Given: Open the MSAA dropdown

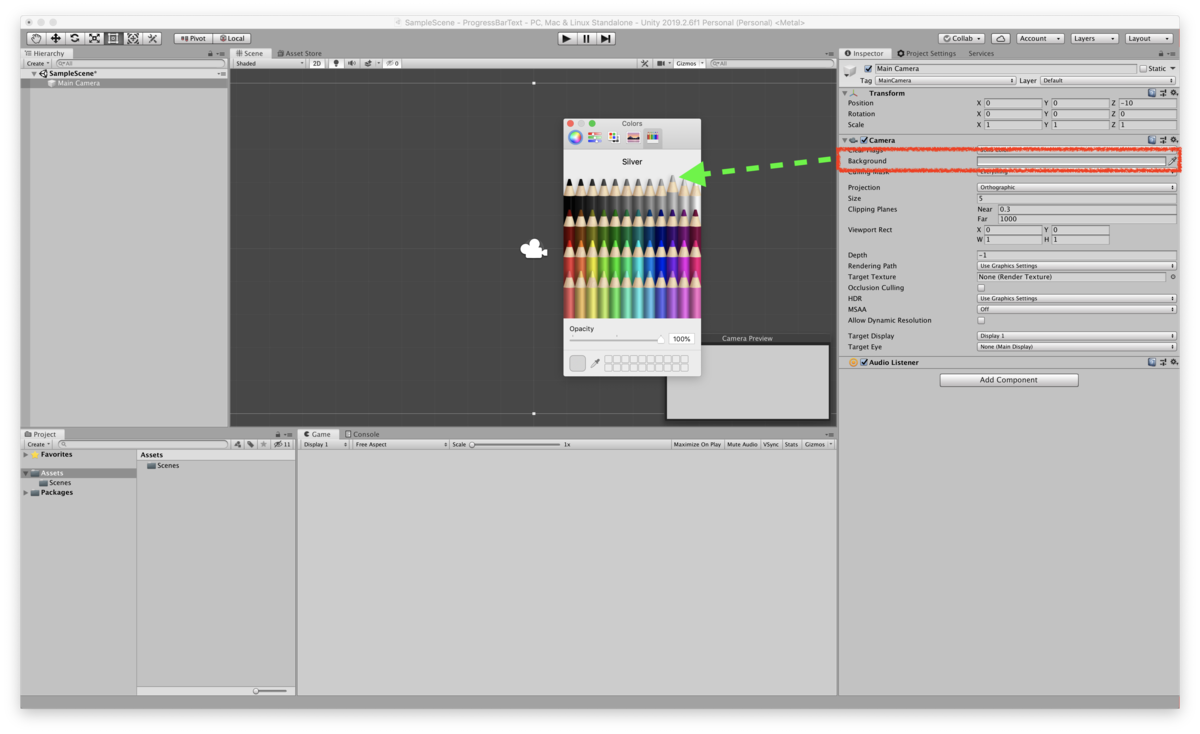Looking at the screenshot, I should 1076,309.
